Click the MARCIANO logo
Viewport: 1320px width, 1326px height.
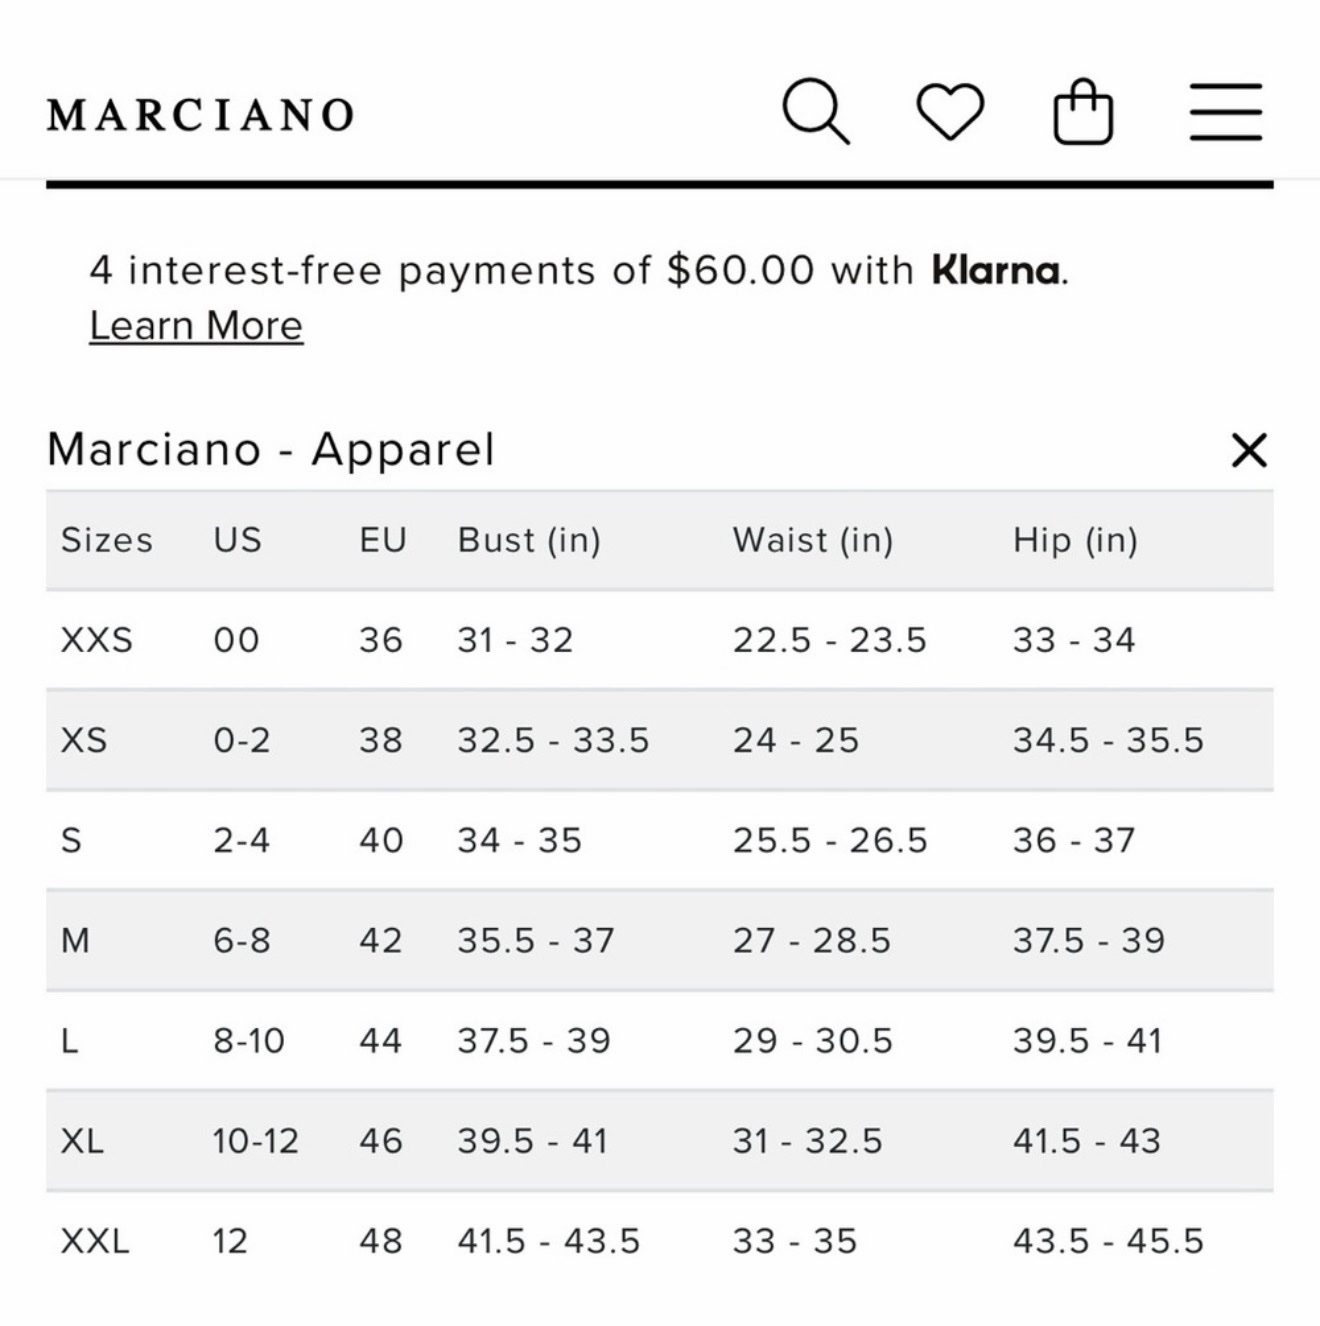(x=201, y=114)
